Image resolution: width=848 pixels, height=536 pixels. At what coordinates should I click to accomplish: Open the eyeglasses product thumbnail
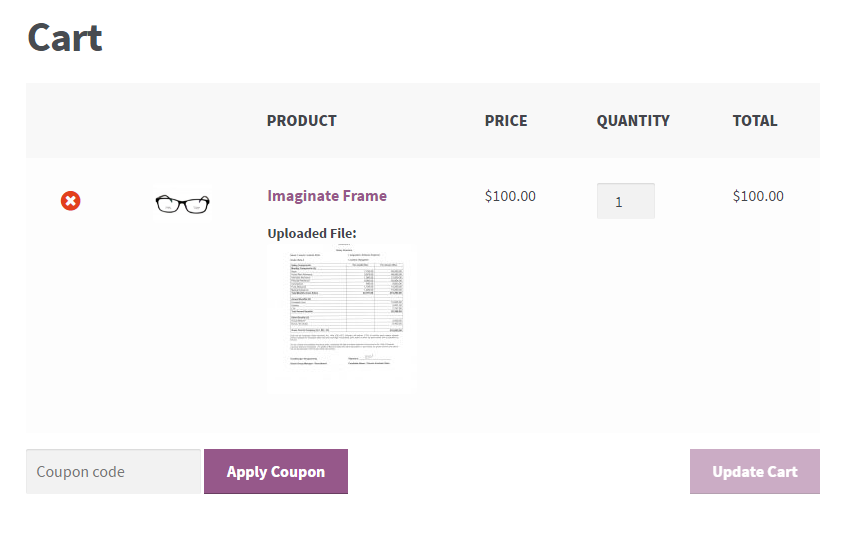182,204
